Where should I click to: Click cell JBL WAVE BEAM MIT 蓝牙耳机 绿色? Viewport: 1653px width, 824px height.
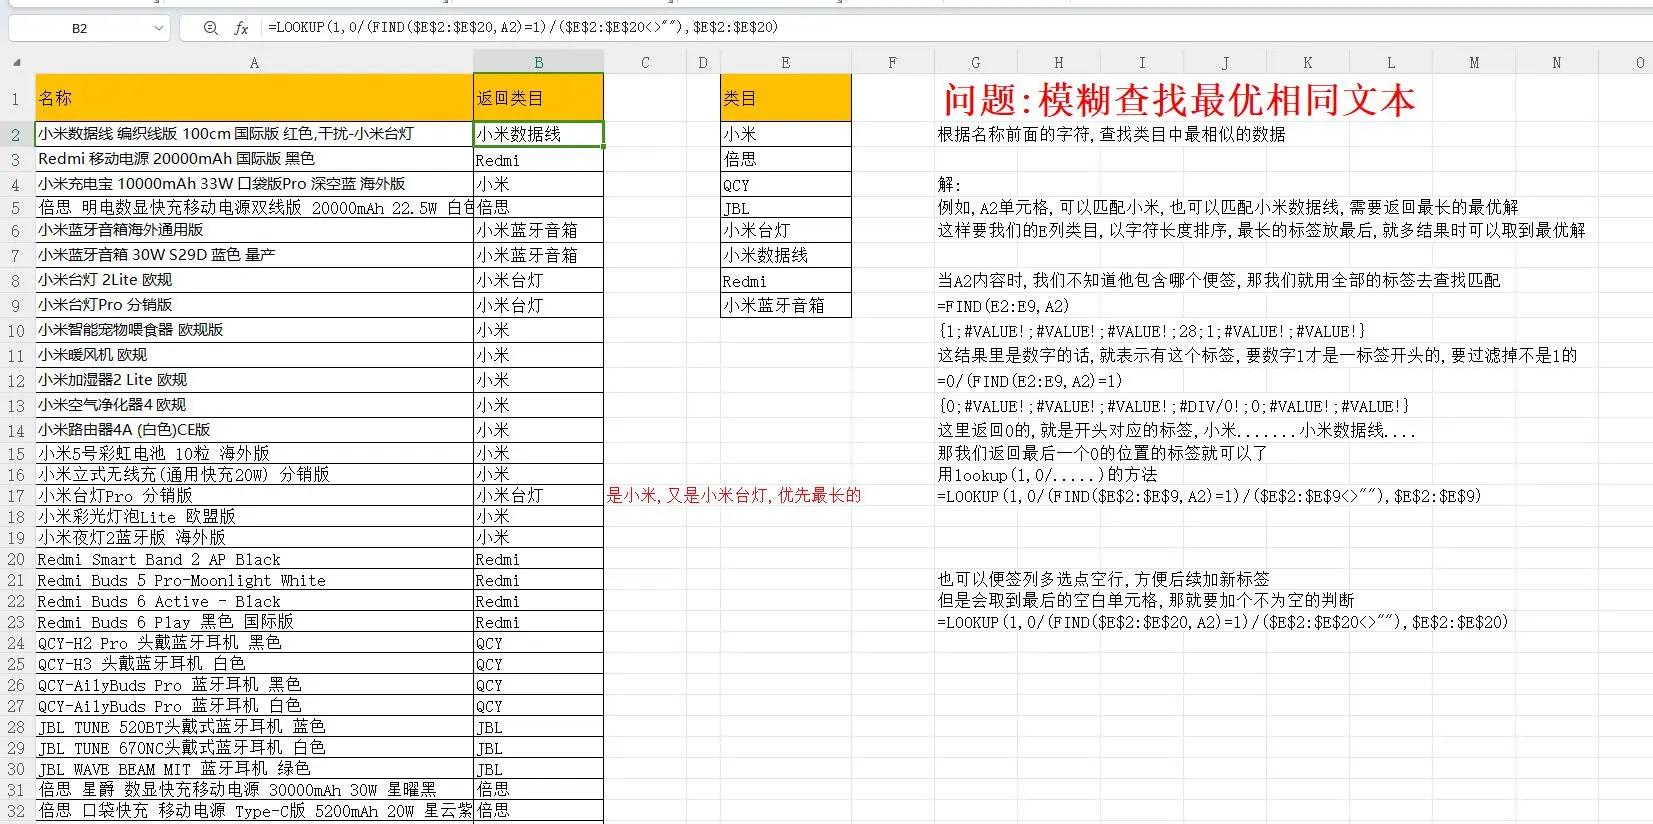click(x=254, y=770)
